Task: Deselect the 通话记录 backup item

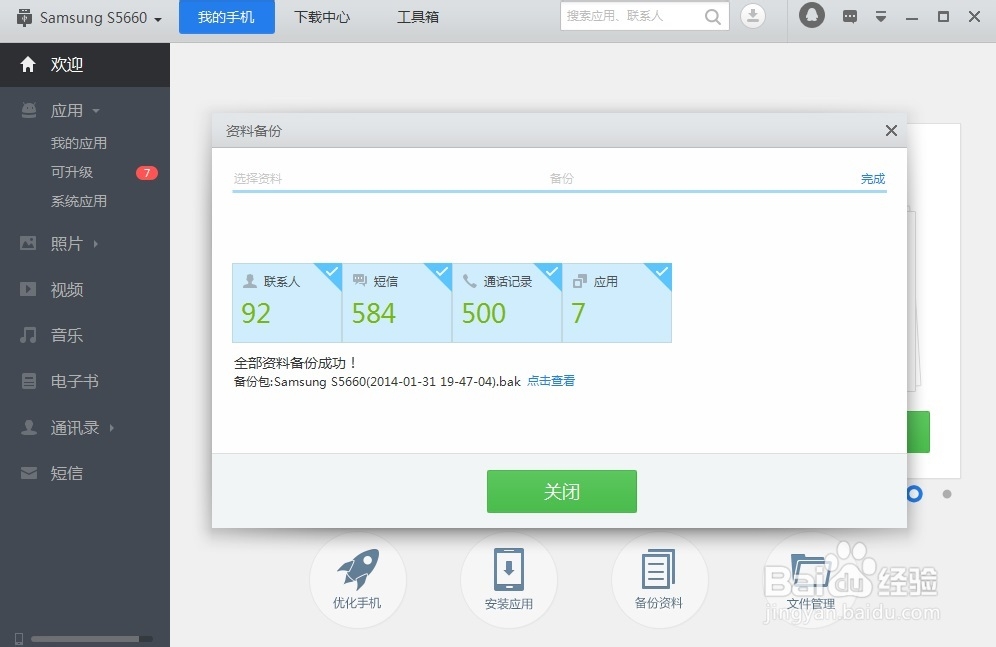Action: click(x=549, y=272)
